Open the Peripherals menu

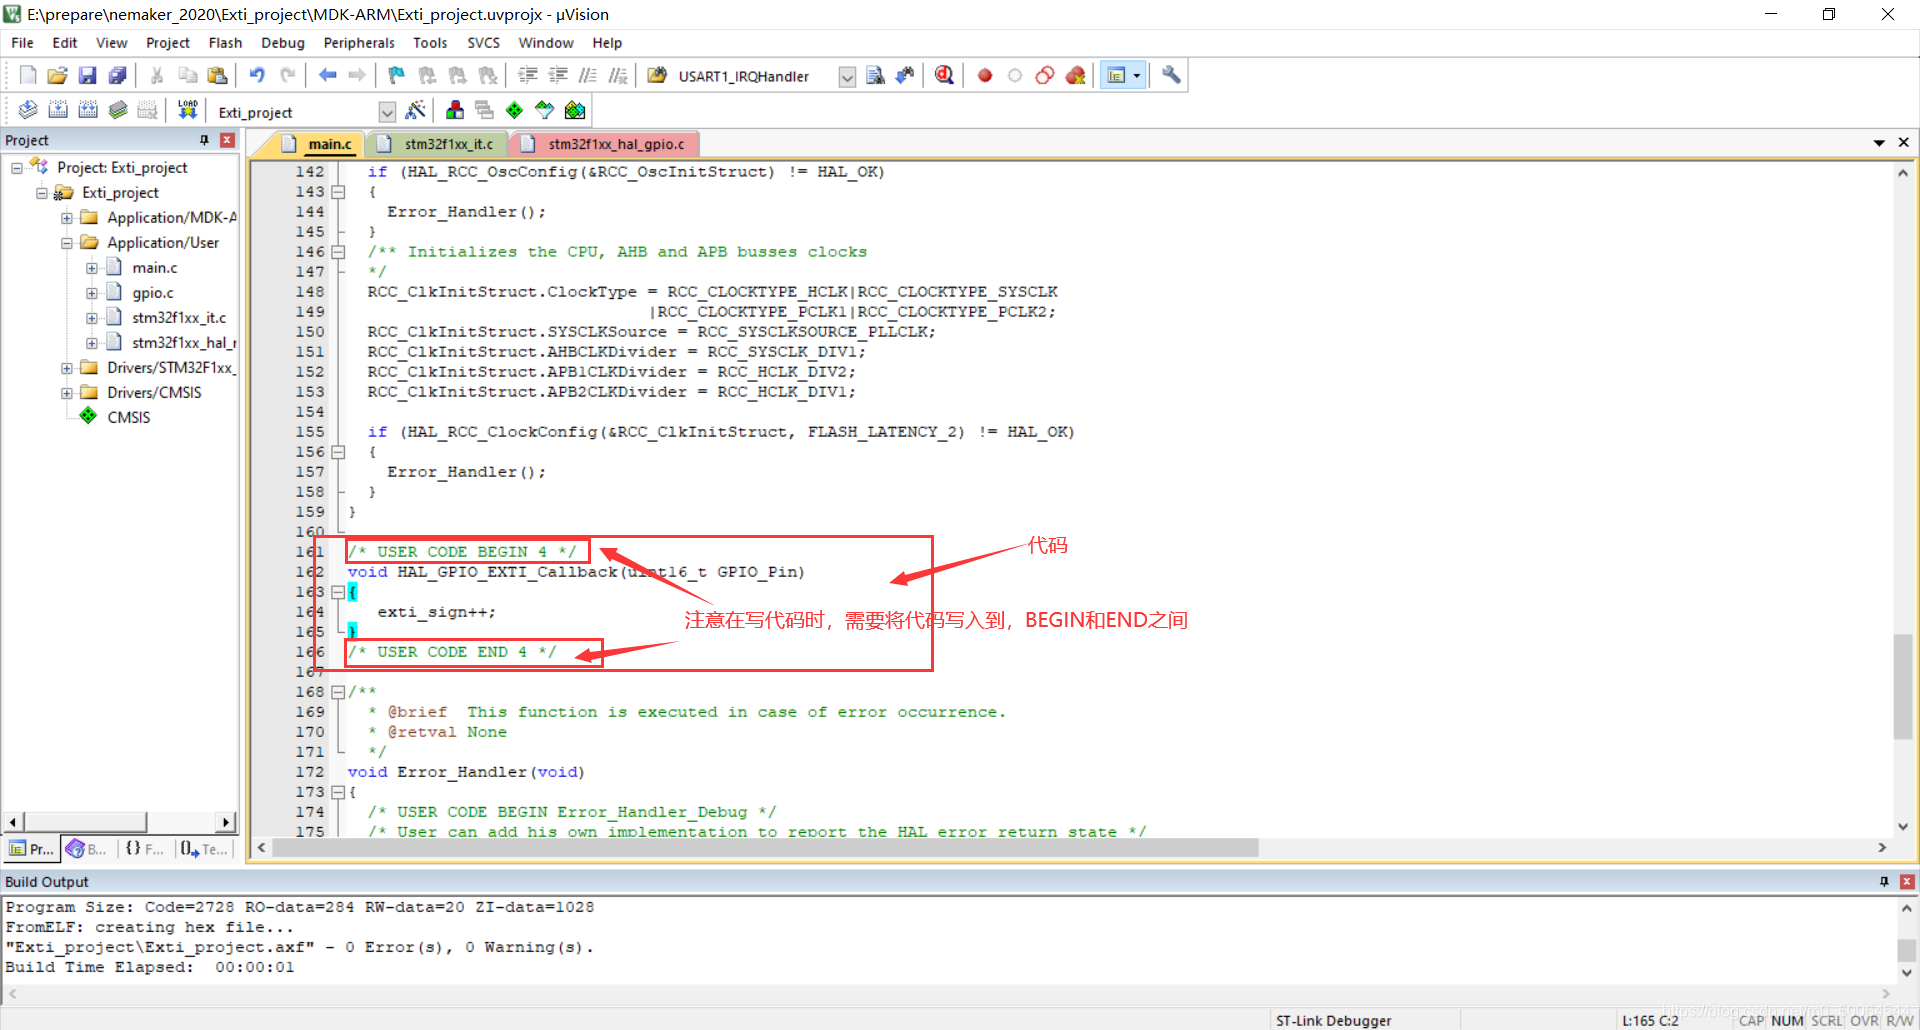pos(359,43)
